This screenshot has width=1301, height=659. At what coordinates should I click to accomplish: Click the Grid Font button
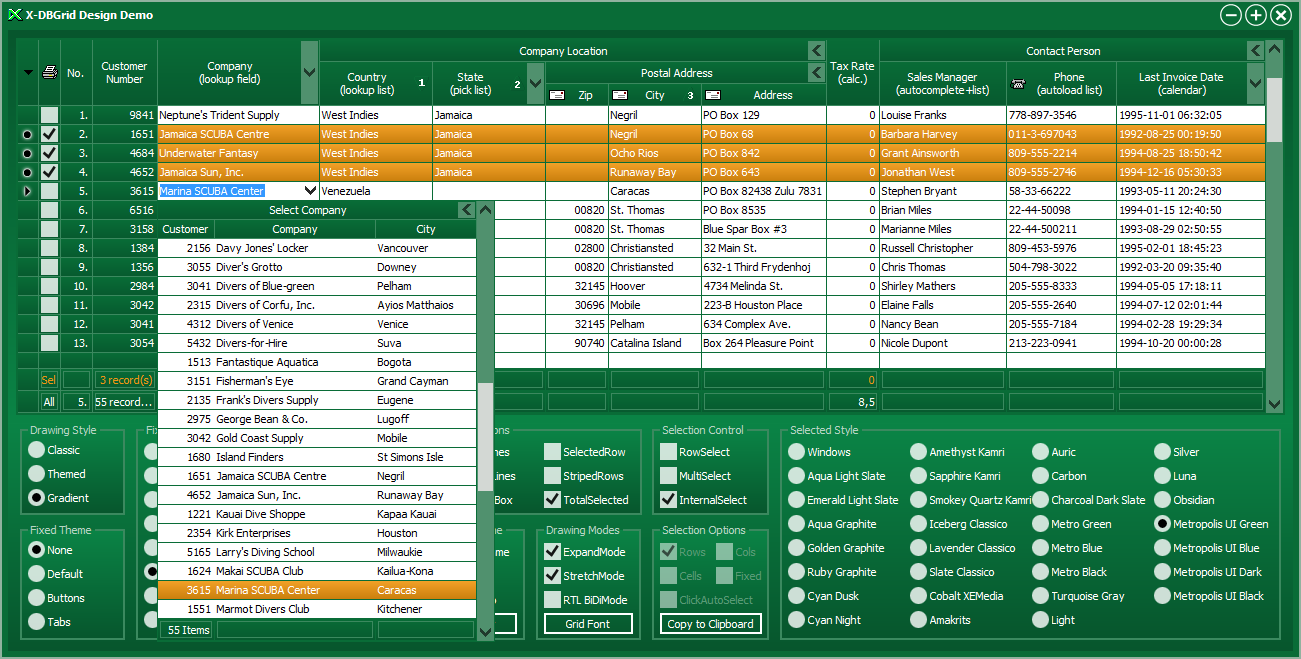click(x=588, y=624)
